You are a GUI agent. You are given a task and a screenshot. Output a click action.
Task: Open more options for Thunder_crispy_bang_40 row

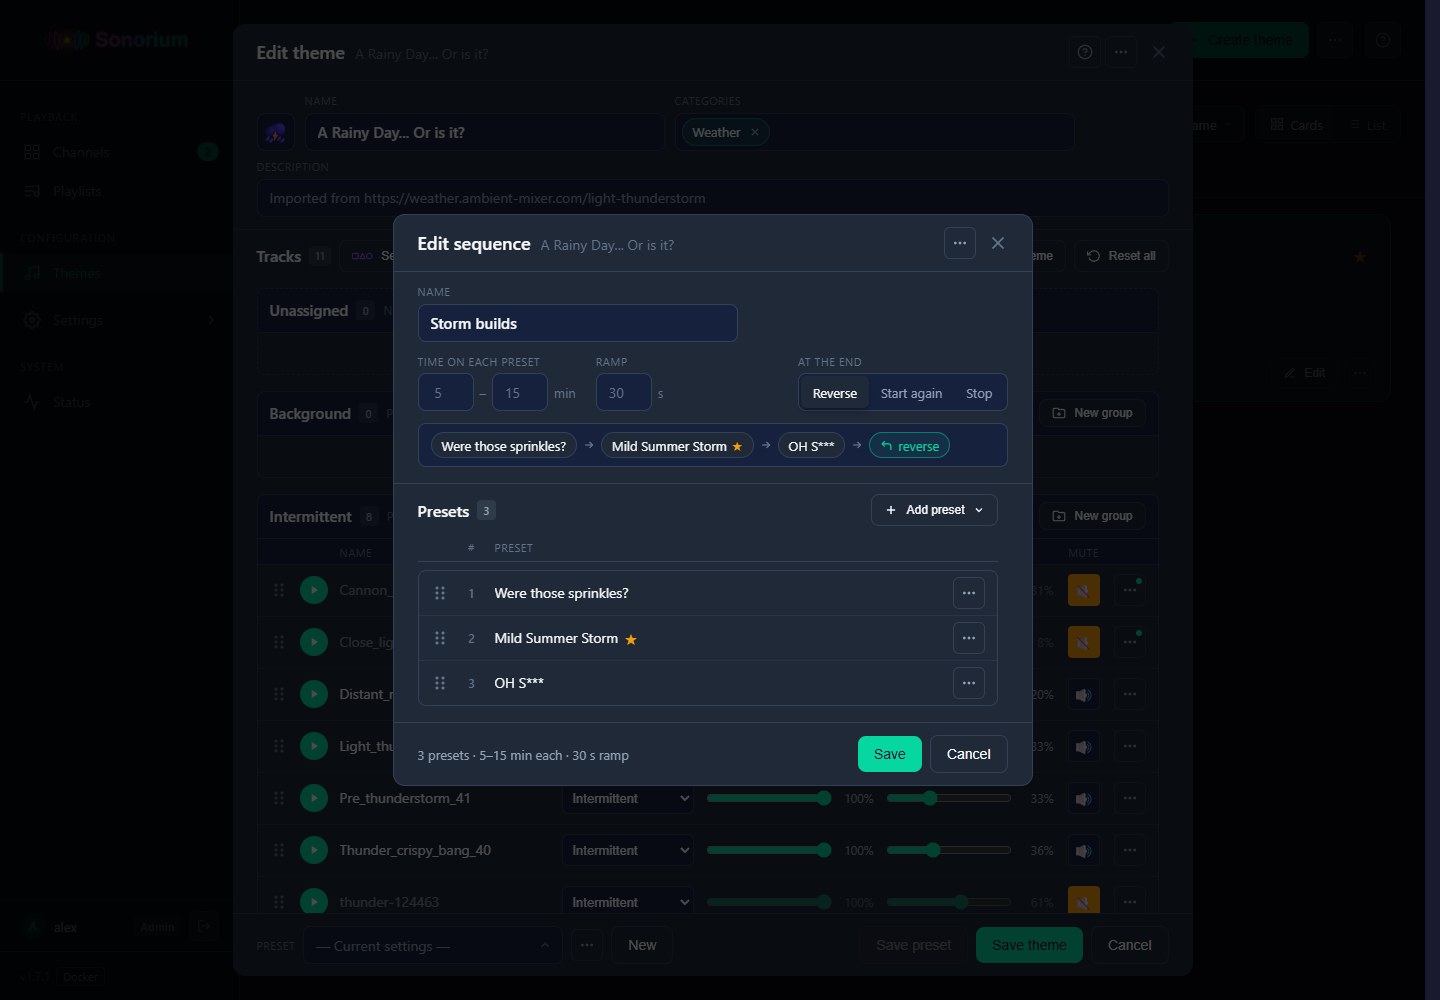(1130, 850)
